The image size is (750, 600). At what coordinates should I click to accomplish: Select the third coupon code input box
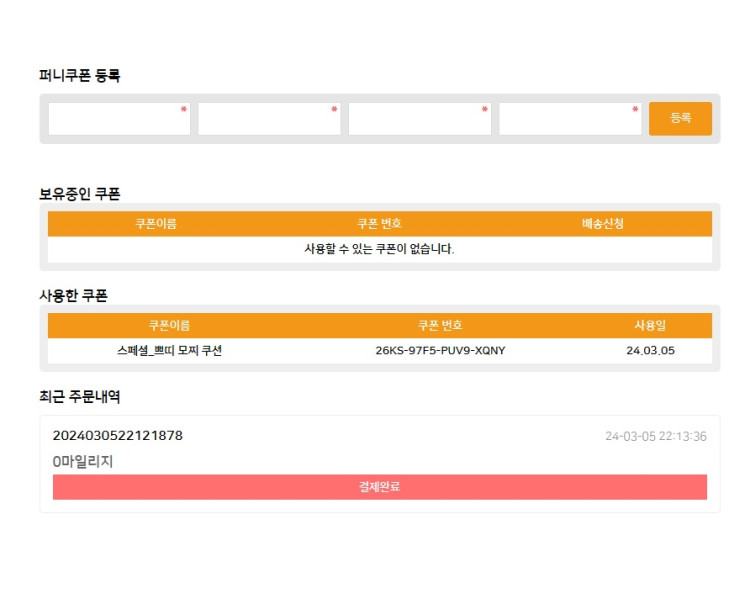[419, 119]
